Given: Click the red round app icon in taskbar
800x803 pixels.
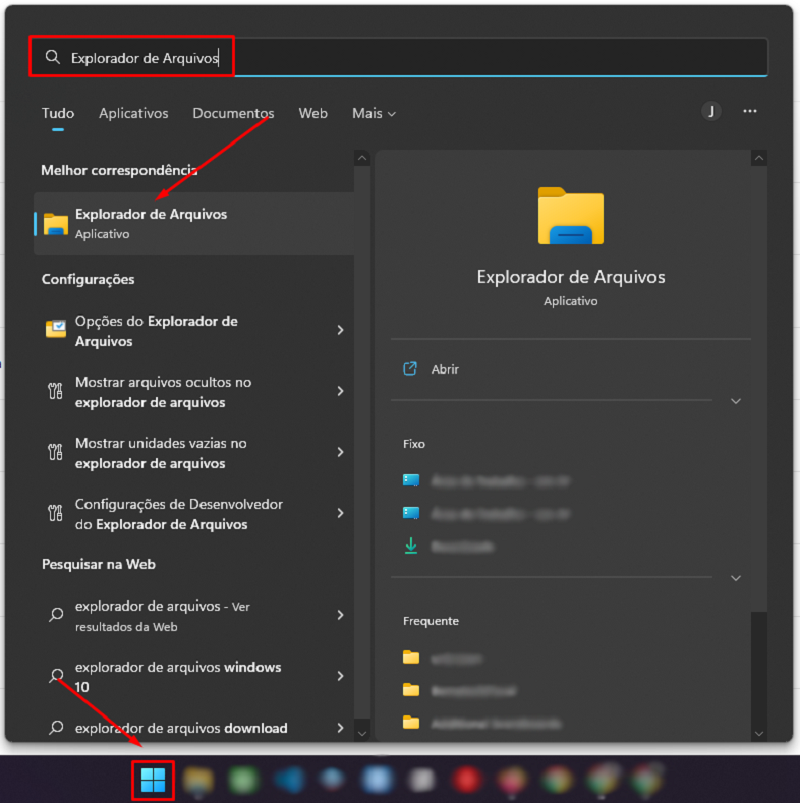Looking at the screenshot, I should coord(466,780).
